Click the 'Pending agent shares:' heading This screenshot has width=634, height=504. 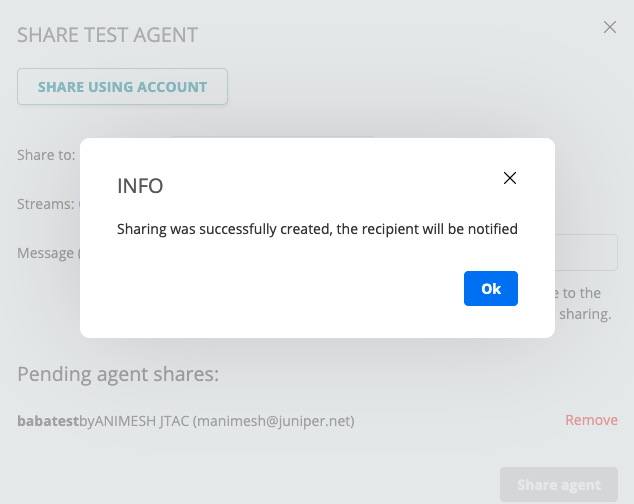(118, 374)
